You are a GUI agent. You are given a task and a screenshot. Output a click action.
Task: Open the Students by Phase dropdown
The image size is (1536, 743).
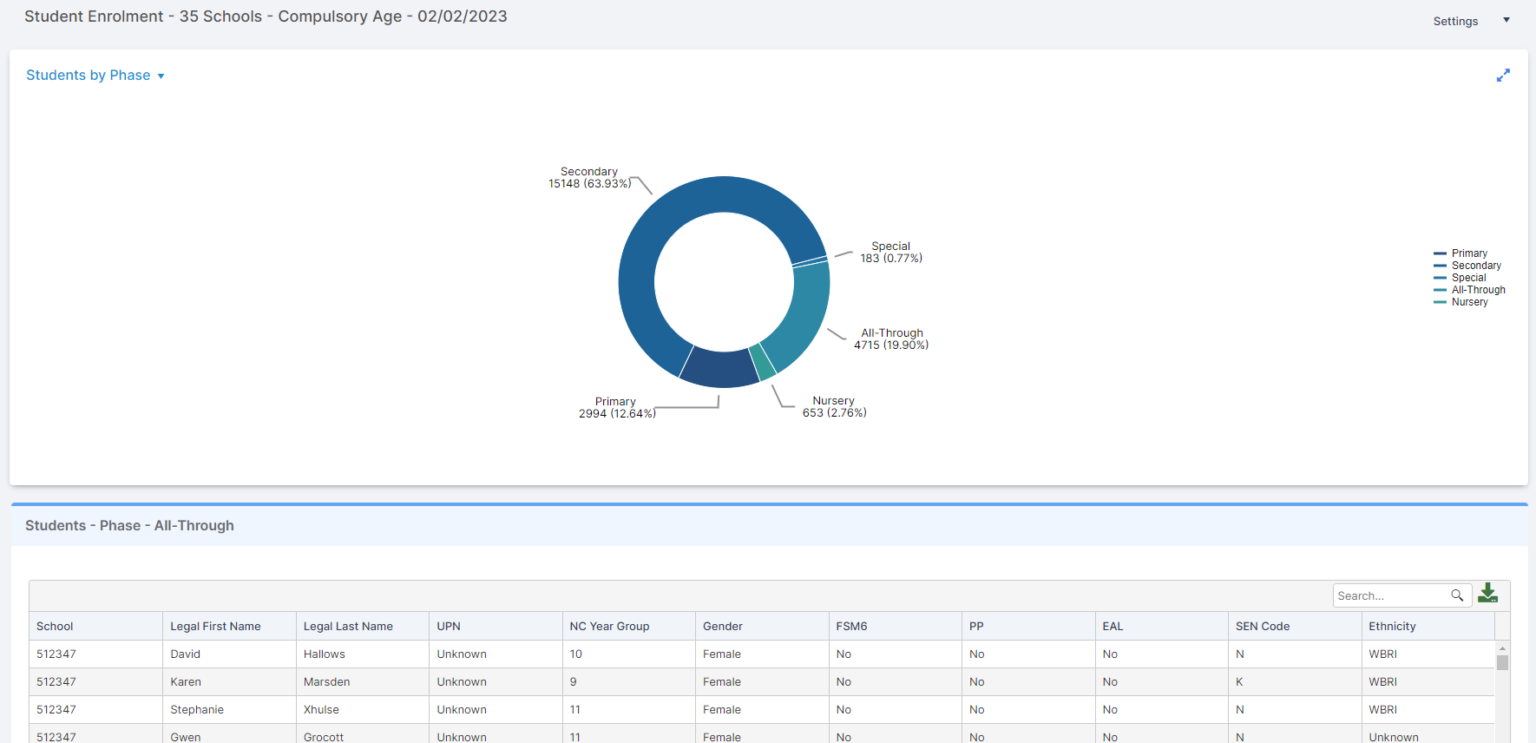click(x=162, y=75)
